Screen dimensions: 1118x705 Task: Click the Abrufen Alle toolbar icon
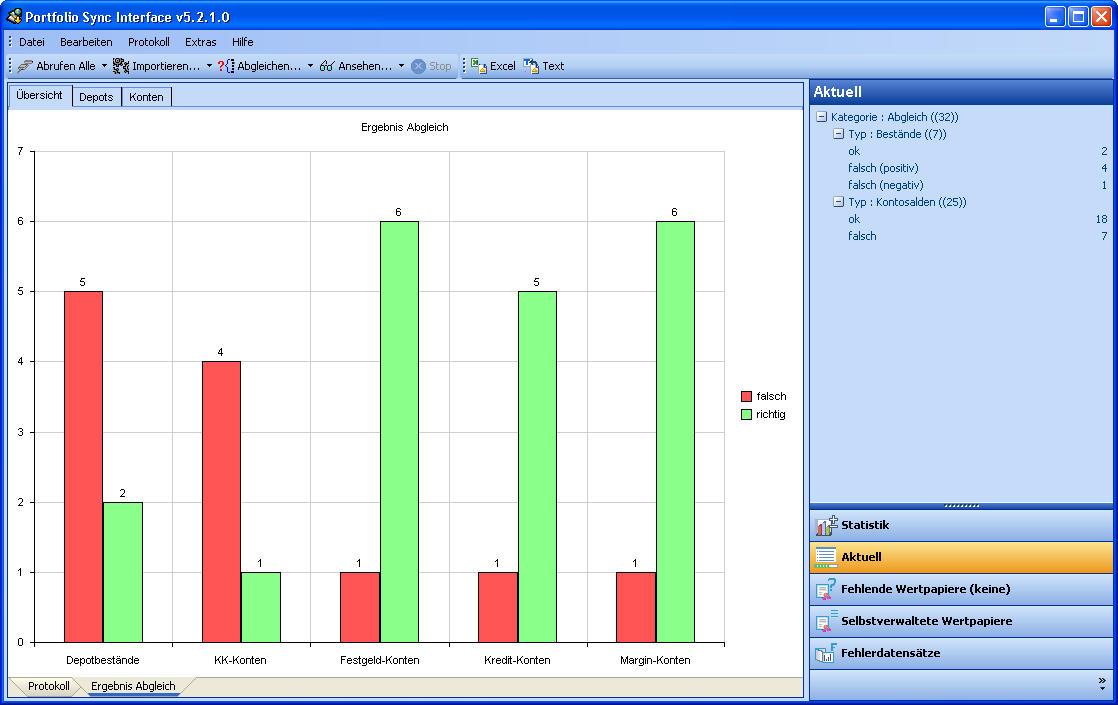coord(25,66)
